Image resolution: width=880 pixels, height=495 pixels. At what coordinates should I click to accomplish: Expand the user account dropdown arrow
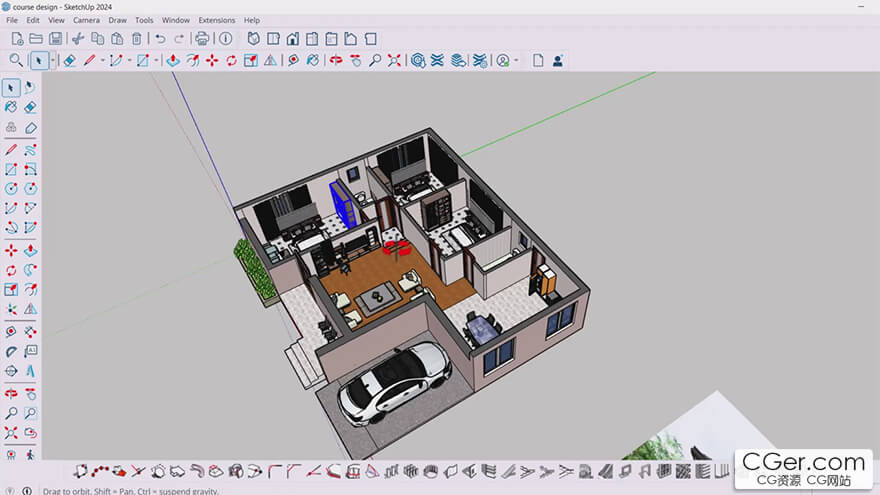point(516,61)
